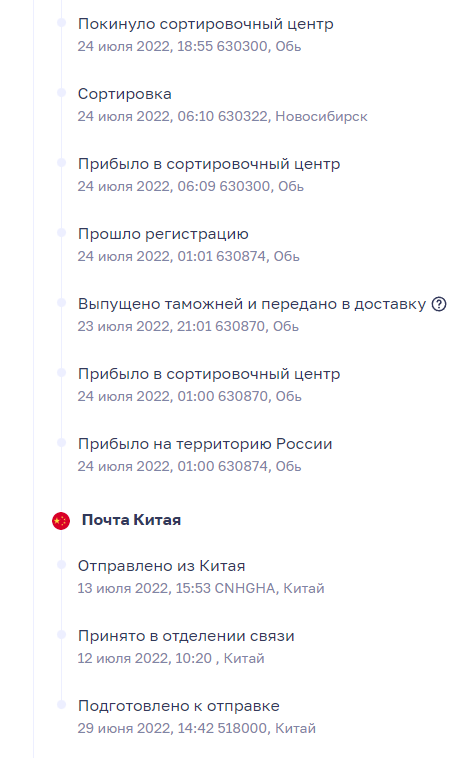The width and height of the screenshot is (472, 758).
Task: Select the Почта Китая section heading
Action: [132, 520]
